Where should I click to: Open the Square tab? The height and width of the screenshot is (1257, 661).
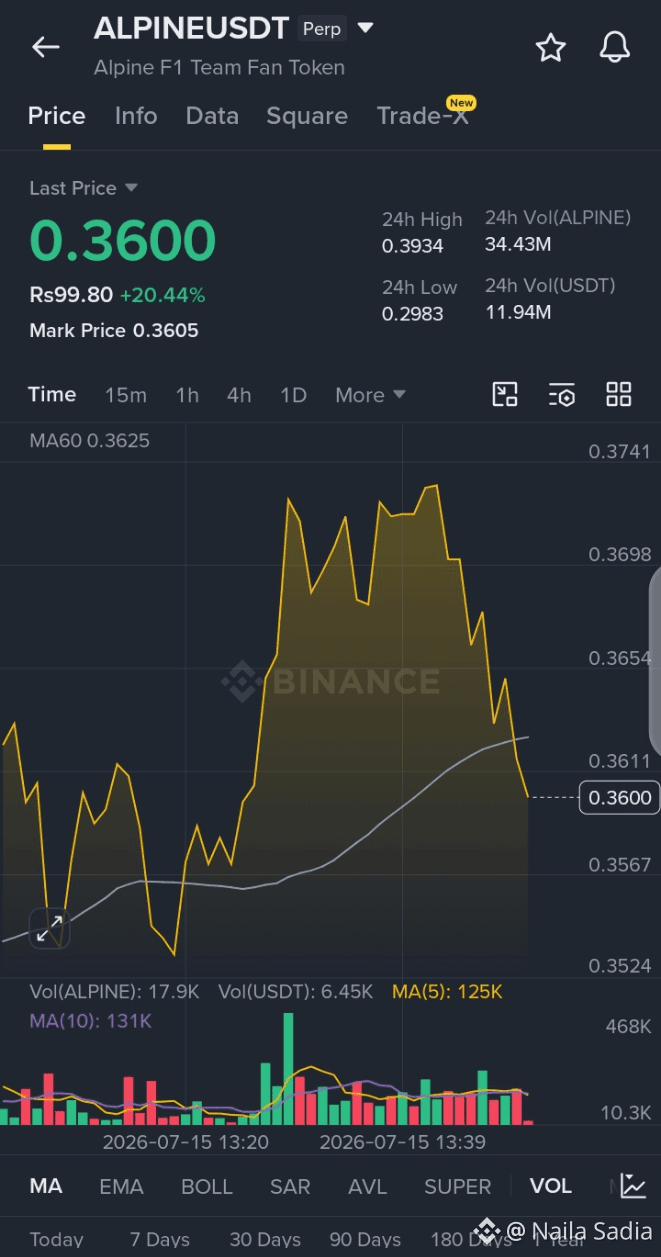click(307, 116)
